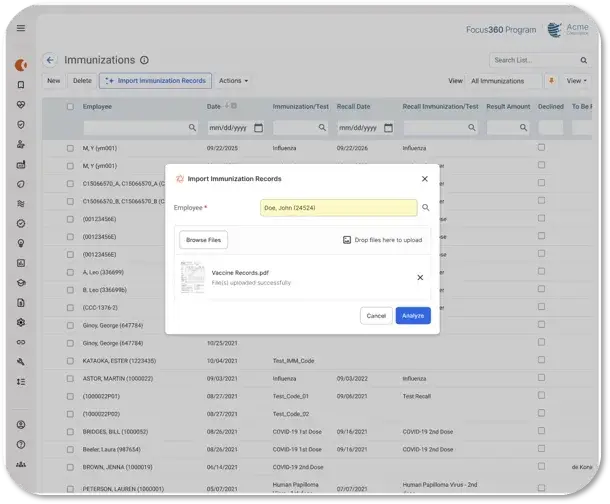Open the chain link sidebar icon
Screen dimensions: 610x504
tap(21, 342)
